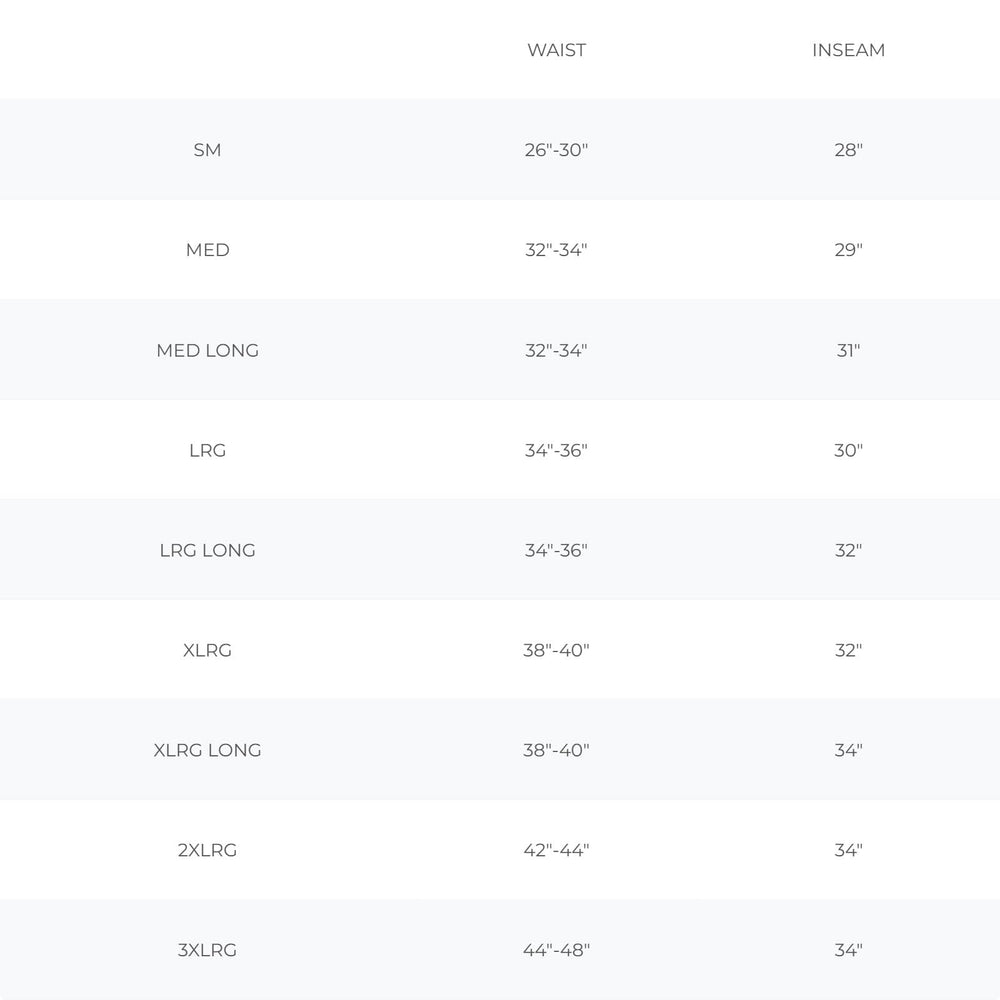Click the 30" inseam value
The height and width of the screenshot is (1000, 1000).
(848, 450)
